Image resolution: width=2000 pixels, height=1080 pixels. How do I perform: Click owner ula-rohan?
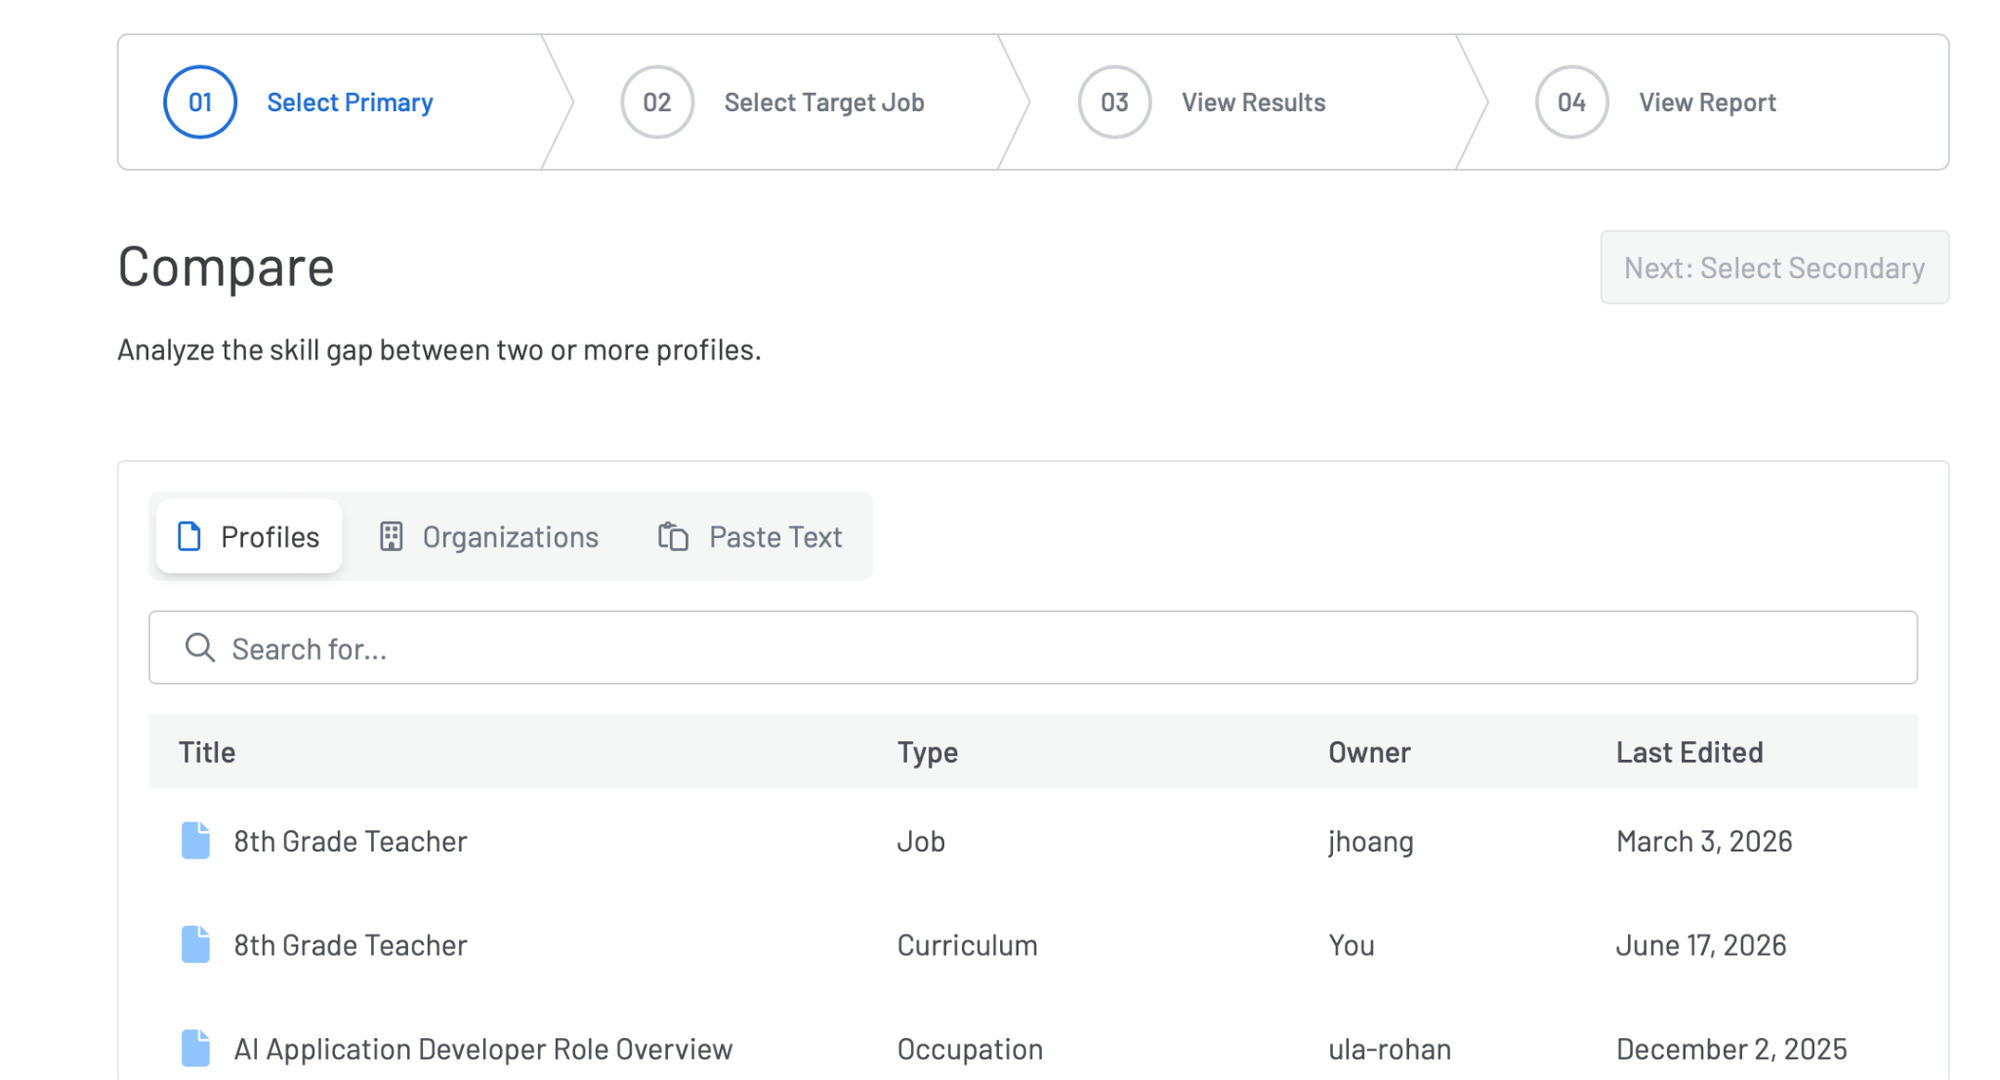tap(1389, 1049)
